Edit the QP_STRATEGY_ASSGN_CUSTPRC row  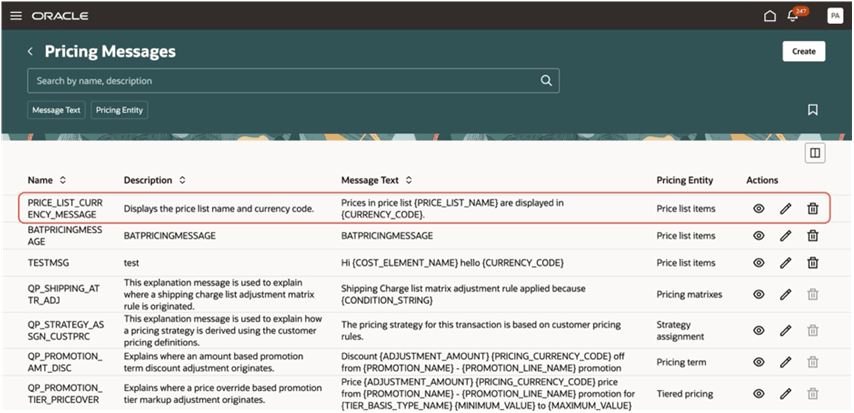(785, 330)
